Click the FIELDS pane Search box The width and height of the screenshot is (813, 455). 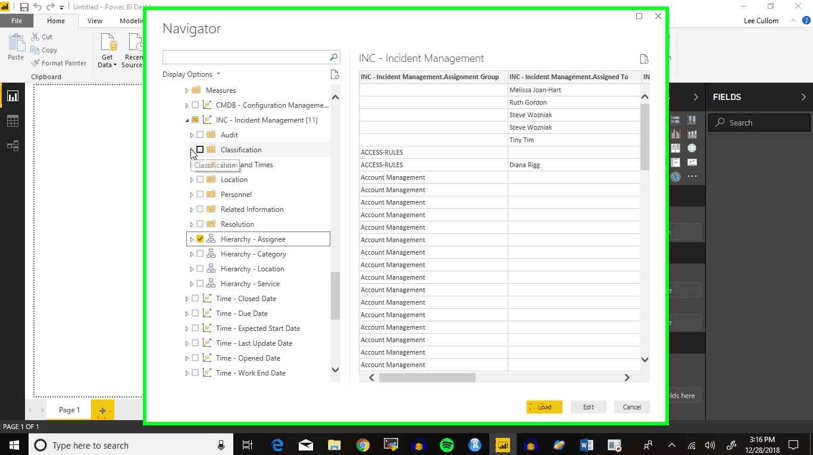click(x=759, y=123)
